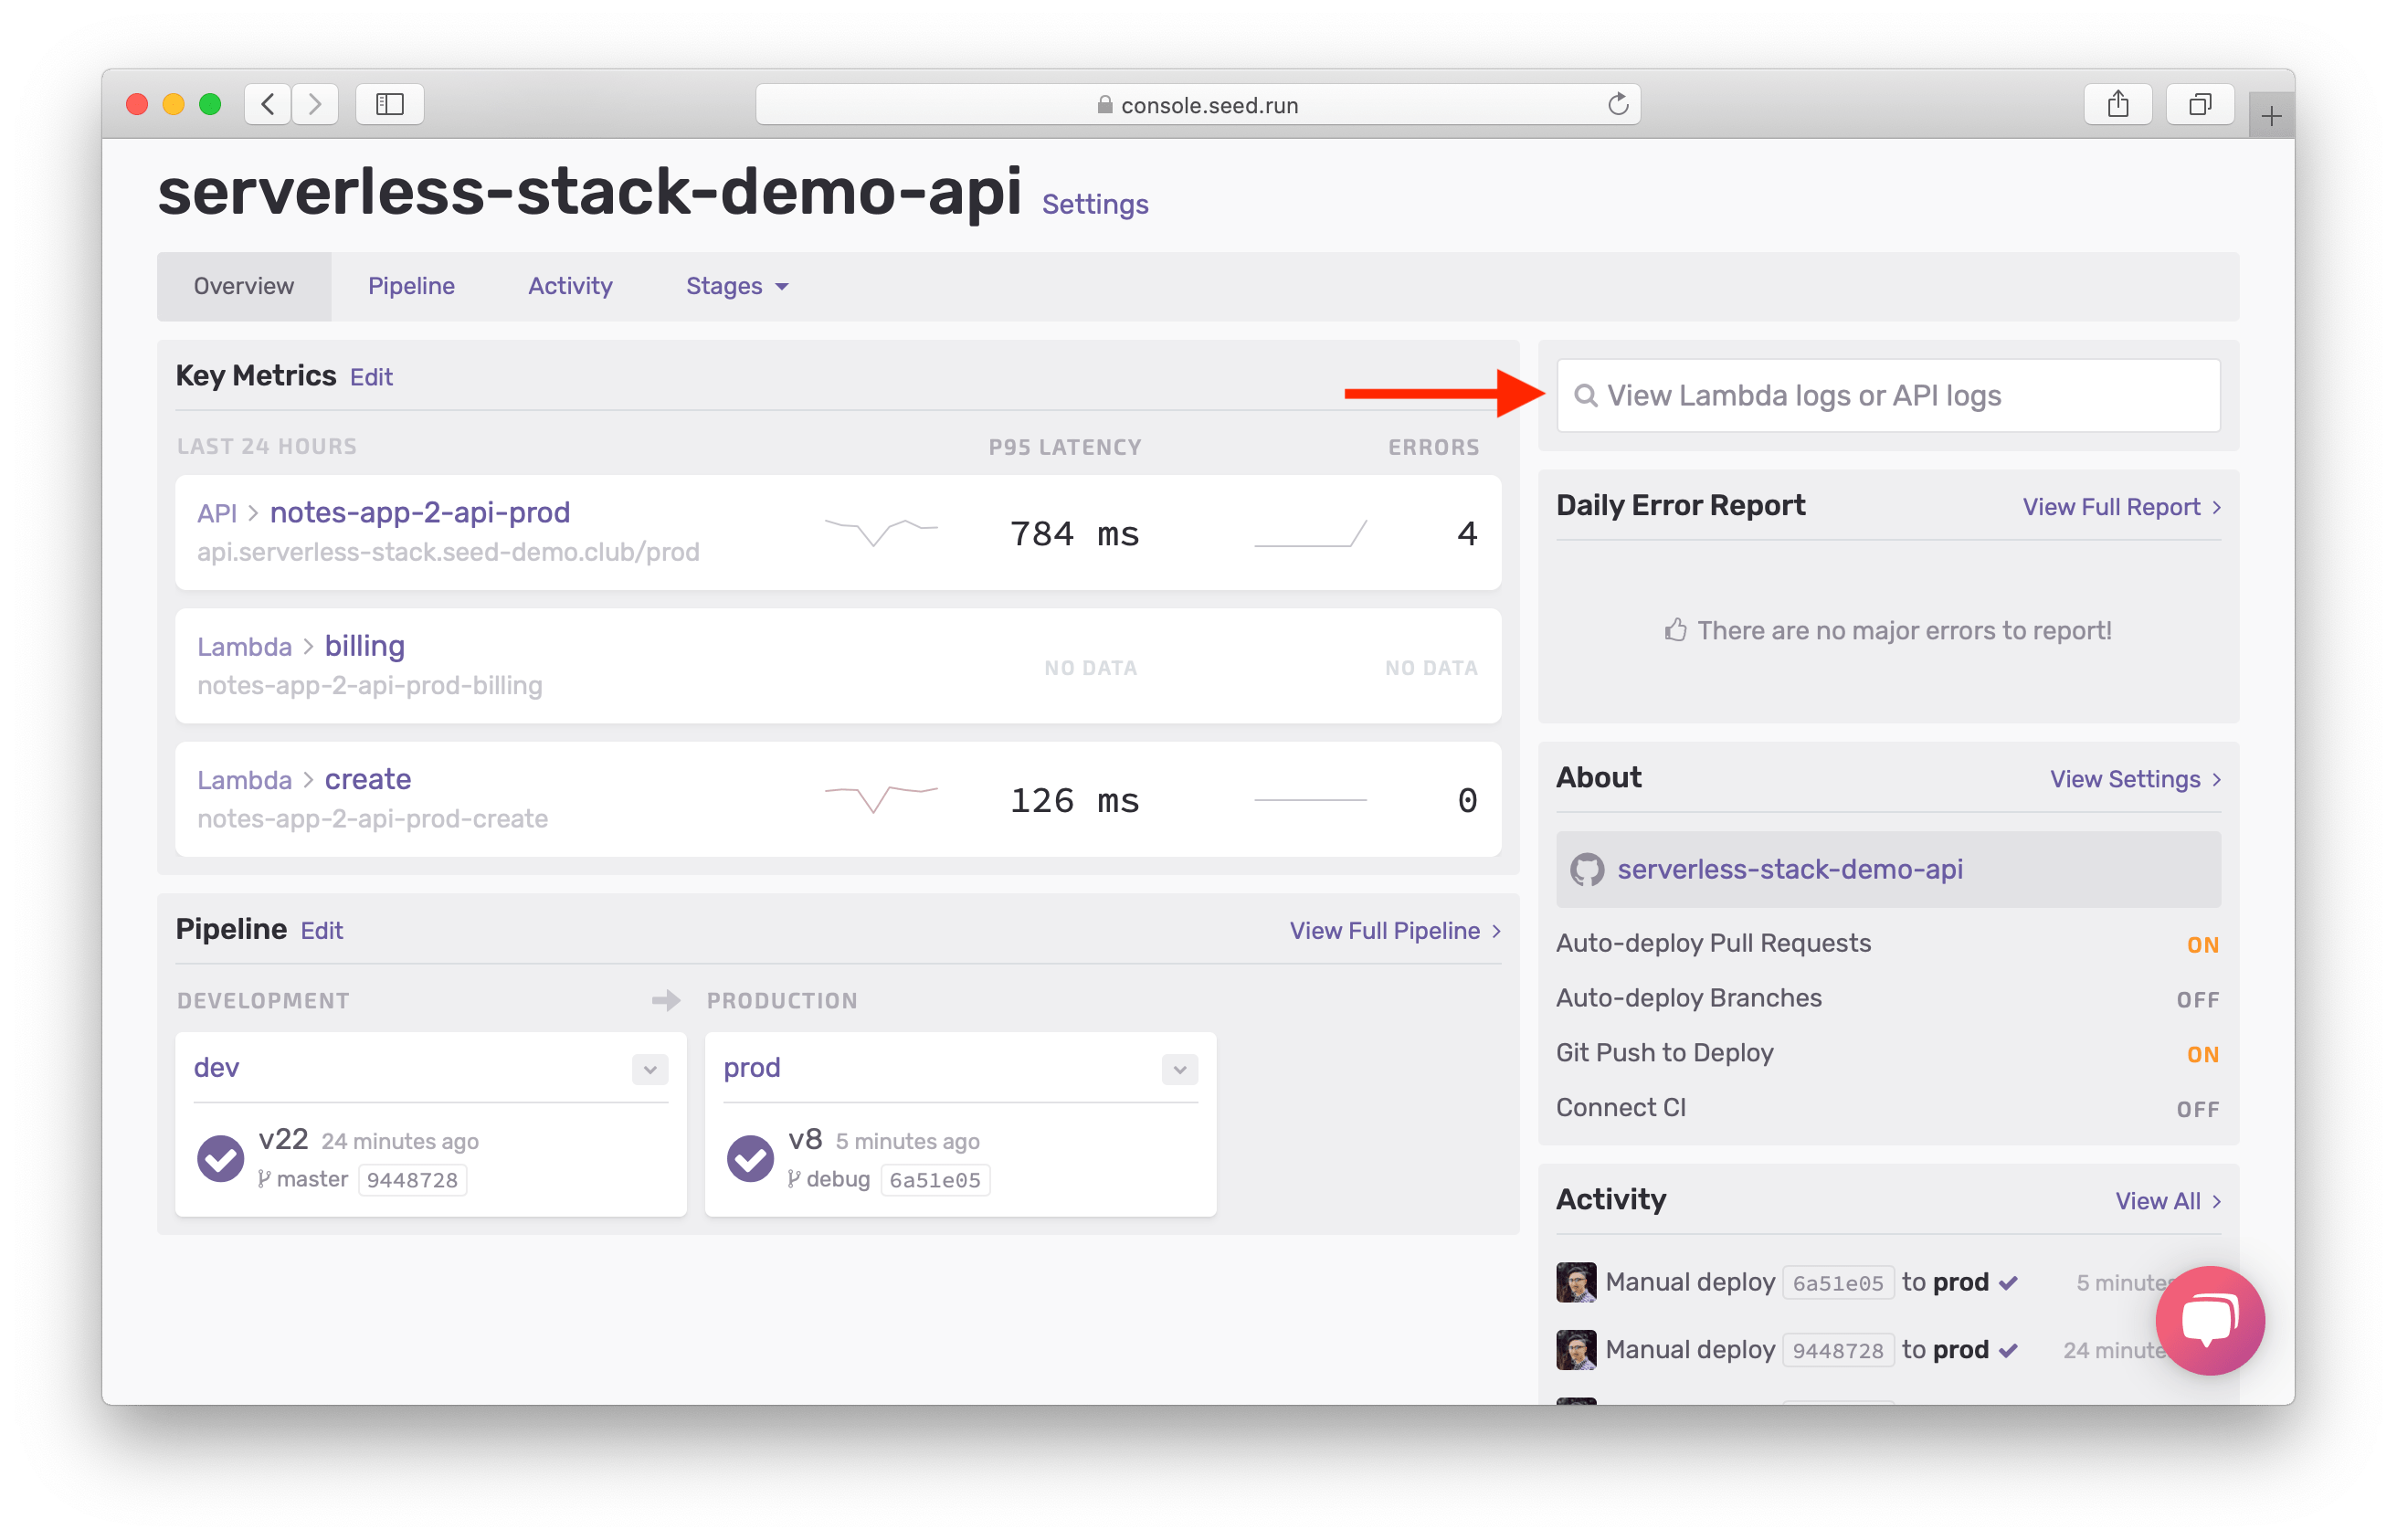2397x1540 pixels.
Task: Open the Stages dropdown
Action: (736, 286)
